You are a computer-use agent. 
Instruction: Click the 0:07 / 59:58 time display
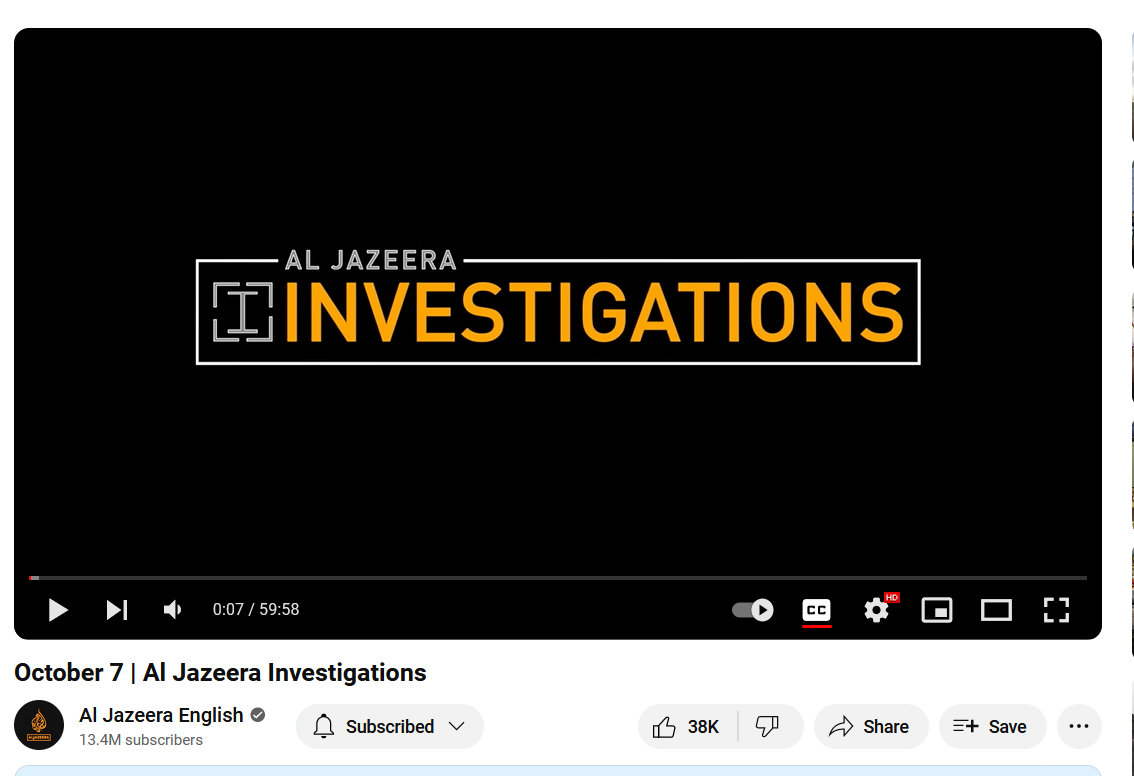pyautogui.click(x=256, y=610)
